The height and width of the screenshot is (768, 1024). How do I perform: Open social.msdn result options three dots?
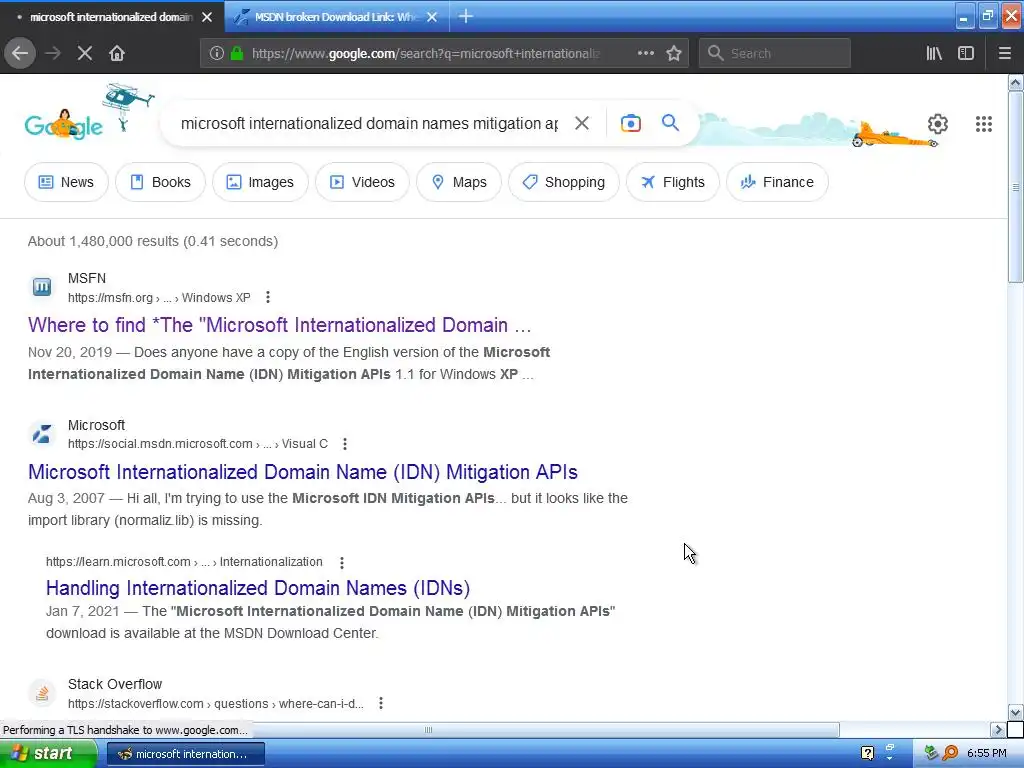[x=345, y=444]
